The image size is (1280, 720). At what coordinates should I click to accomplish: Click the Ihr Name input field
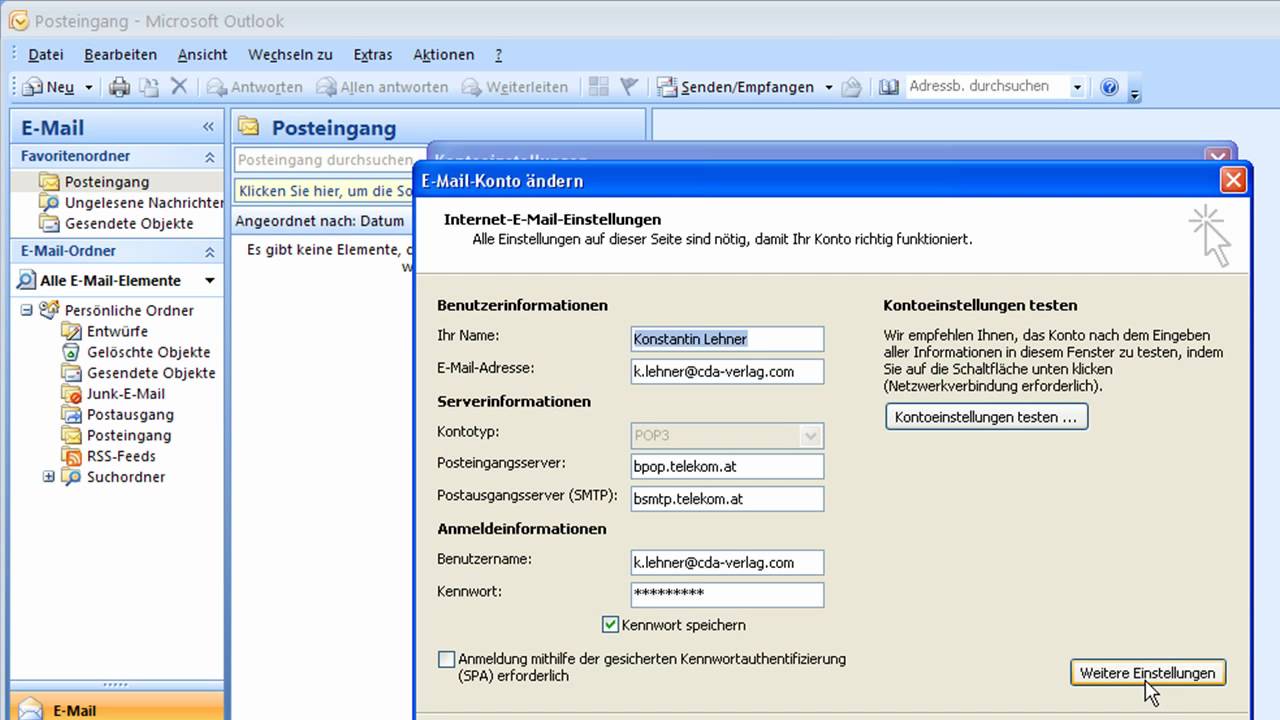(728, 339)
